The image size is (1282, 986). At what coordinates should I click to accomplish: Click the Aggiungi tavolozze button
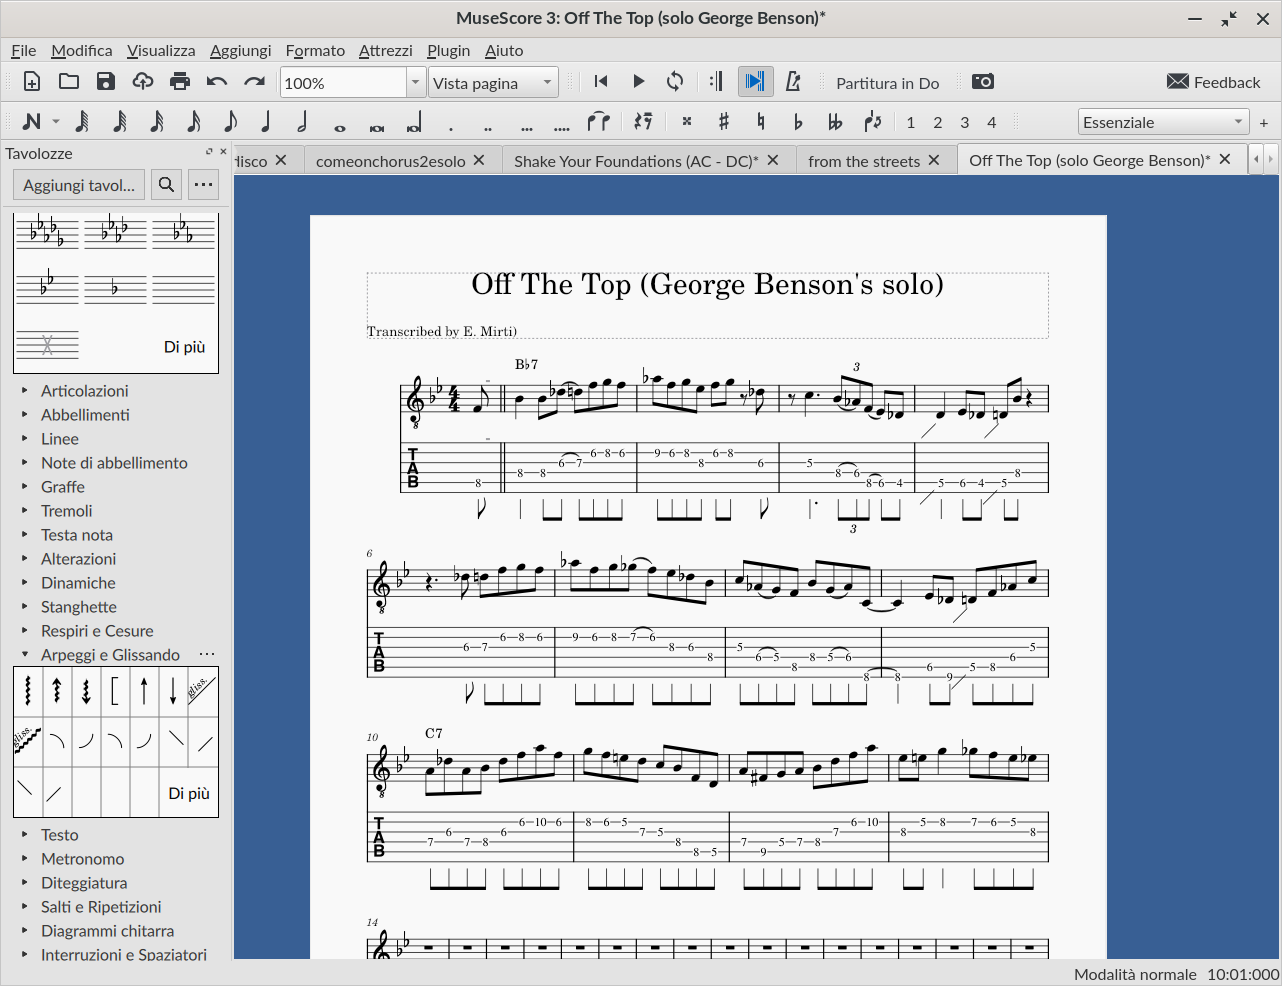pyautogui.click(x=79, y=185)
